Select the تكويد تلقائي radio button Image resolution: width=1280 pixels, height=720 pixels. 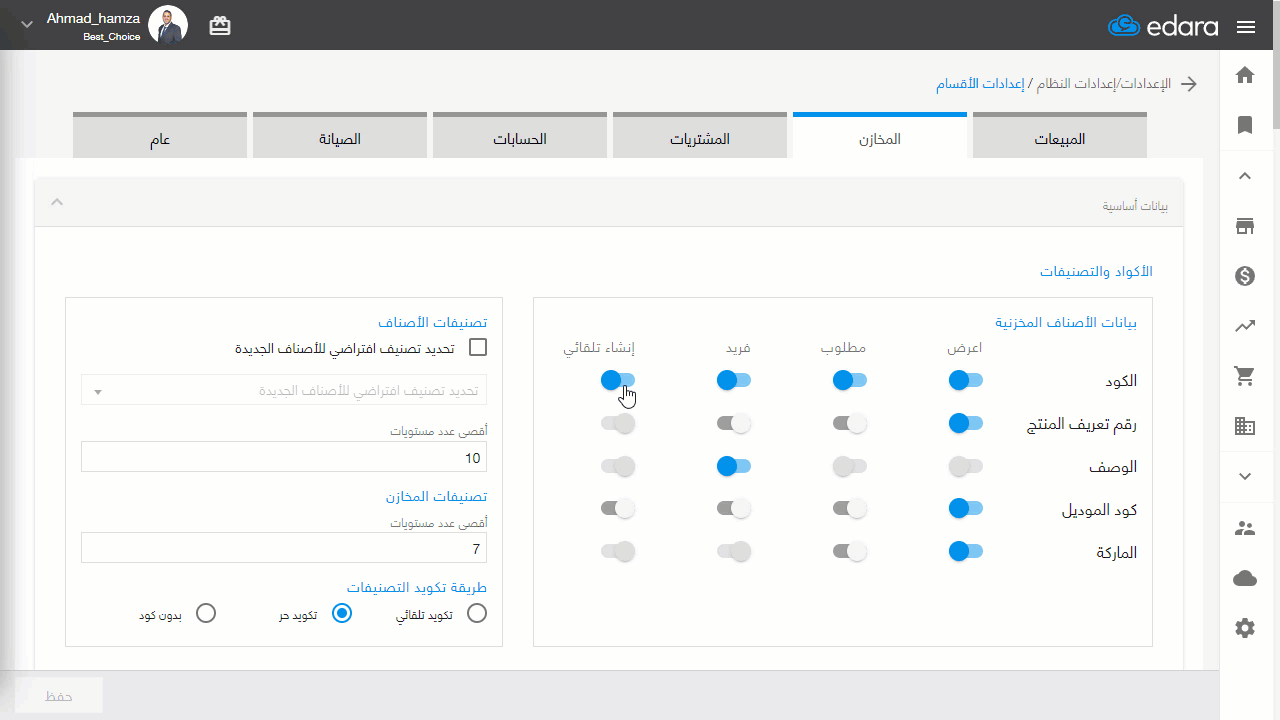point(477,614)
